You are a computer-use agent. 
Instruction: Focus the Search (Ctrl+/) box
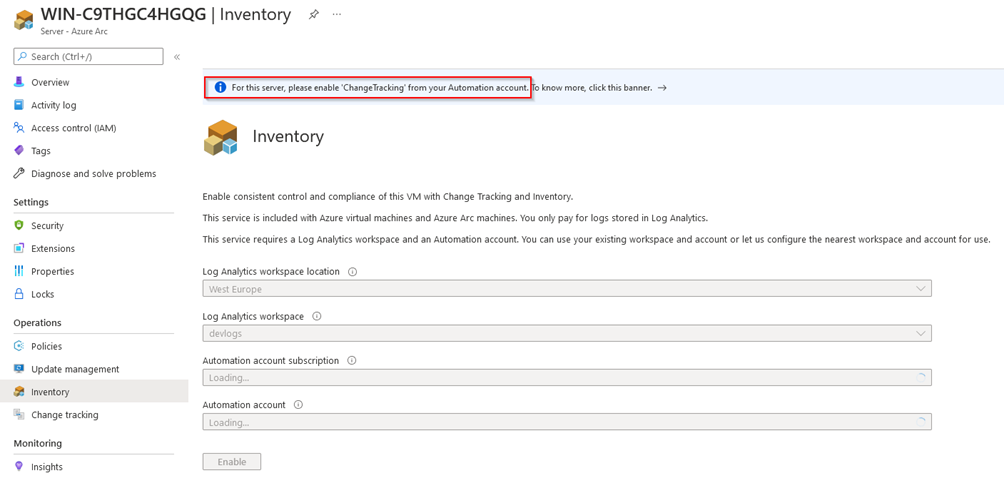click(88, 56)
